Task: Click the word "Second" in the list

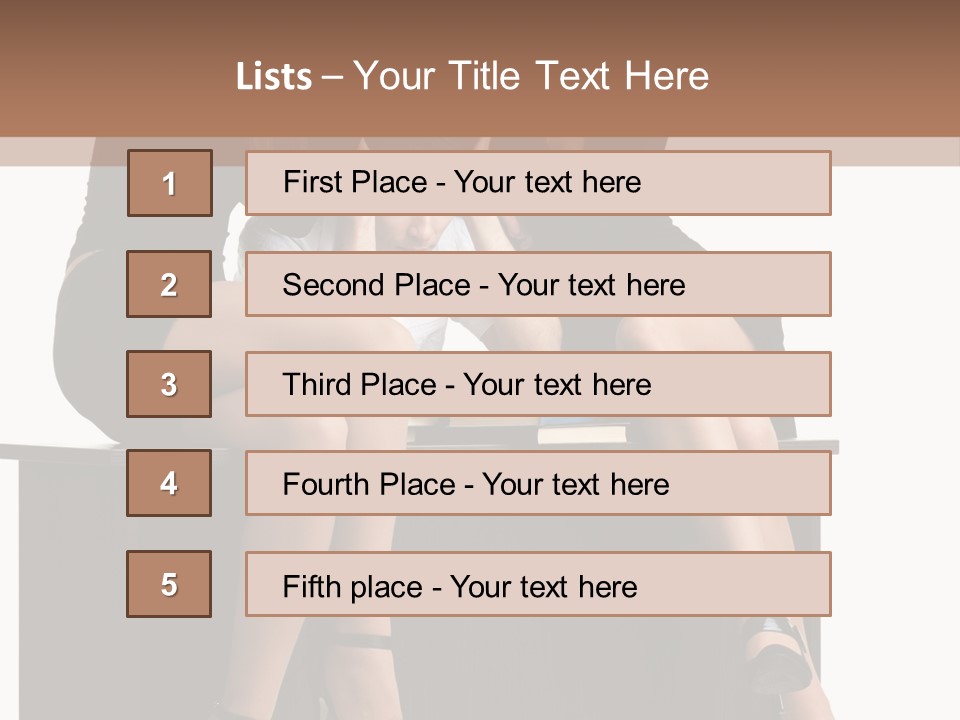Action: (333, 285)
